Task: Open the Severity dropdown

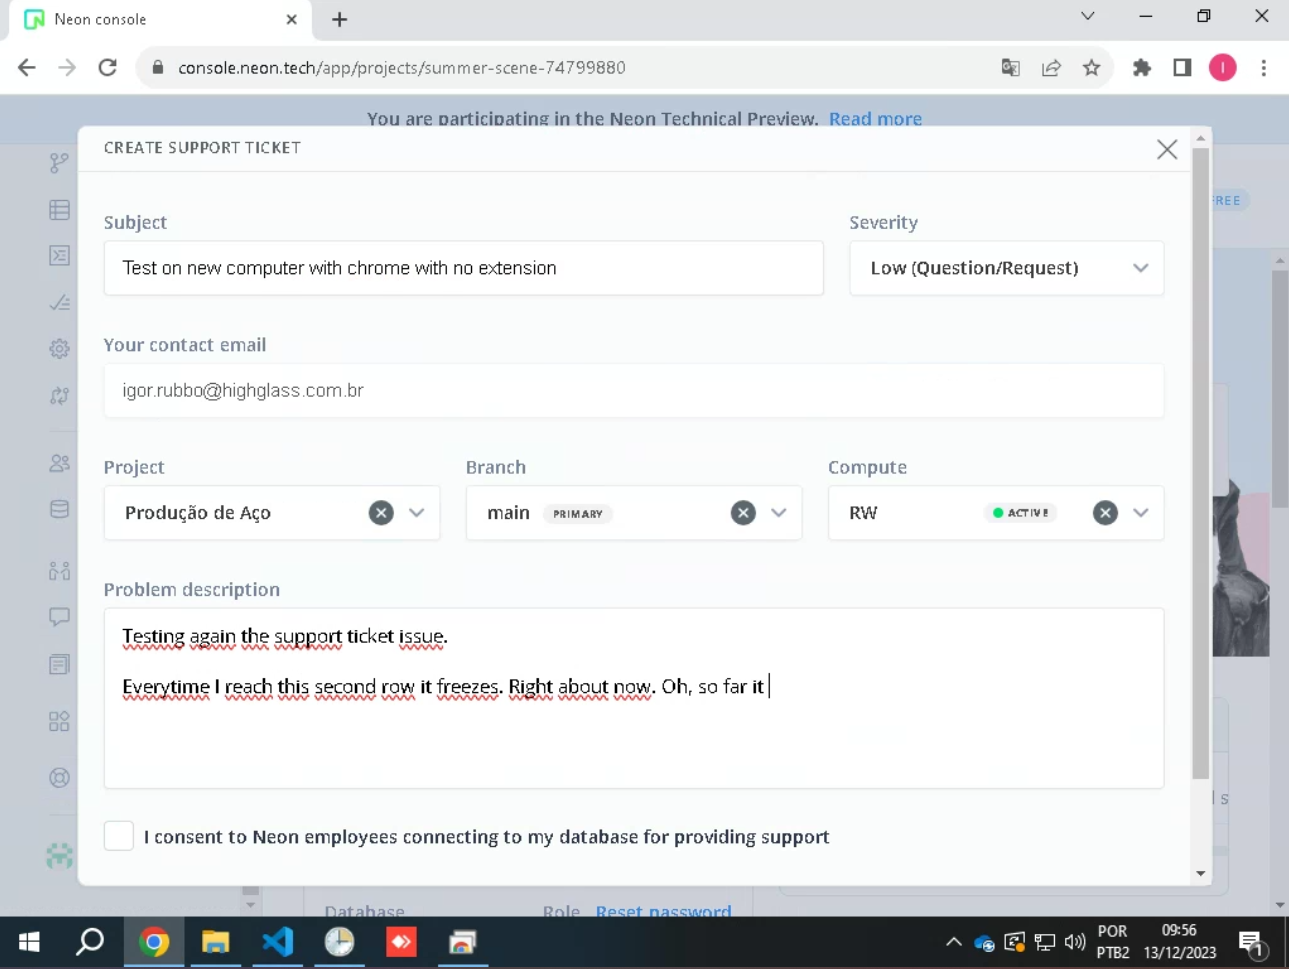Action: pos(1006,268)
